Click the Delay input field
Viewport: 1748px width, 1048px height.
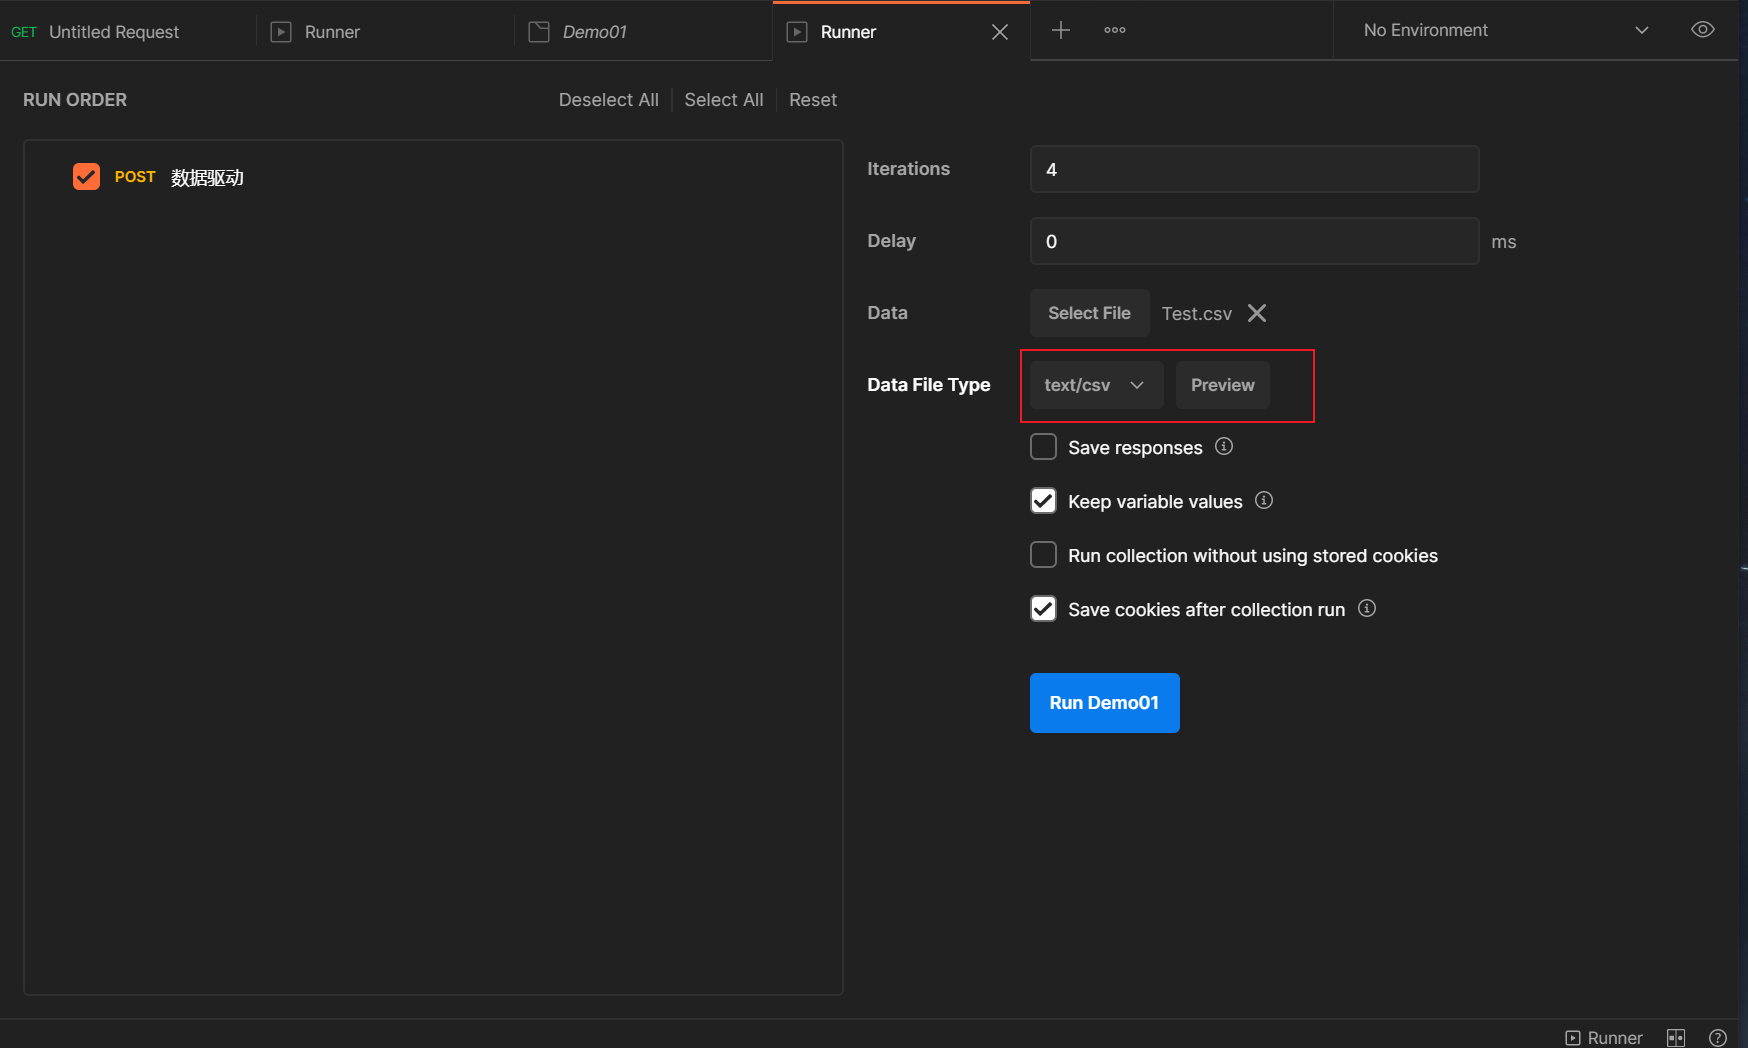click(x=1254, y=241)
